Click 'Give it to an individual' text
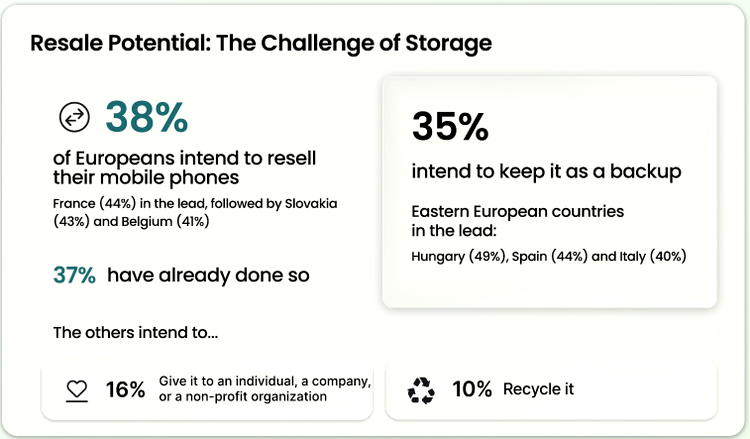Screen dimensions: 750x439 265,382
